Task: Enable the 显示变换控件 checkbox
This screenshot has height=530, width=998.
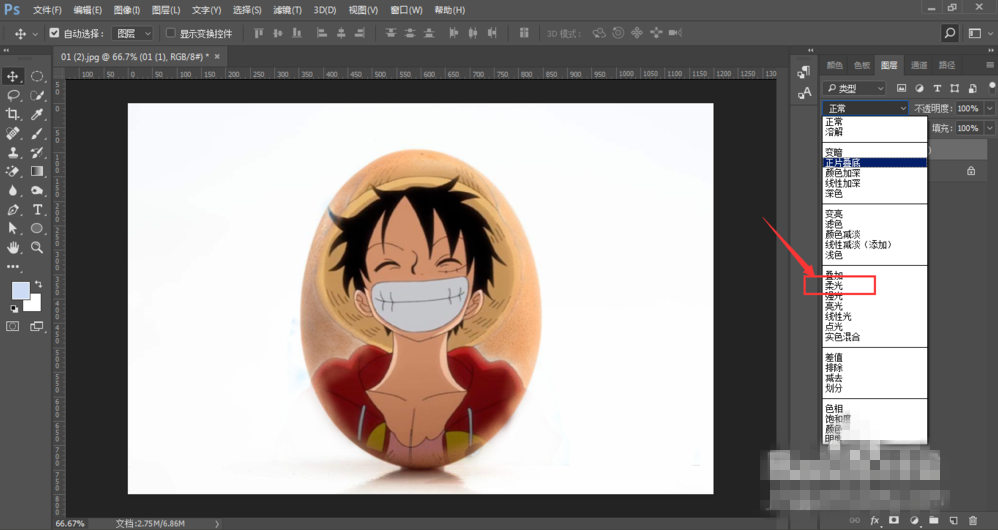Action: [x=171, y=33]
